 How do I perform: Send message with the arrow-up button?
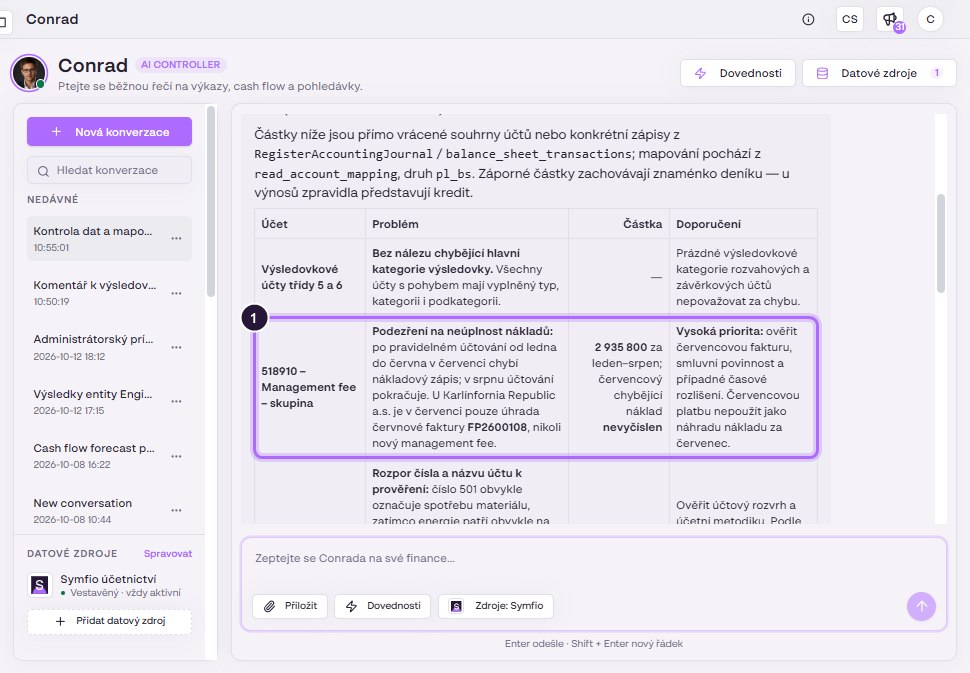(921, 606)
